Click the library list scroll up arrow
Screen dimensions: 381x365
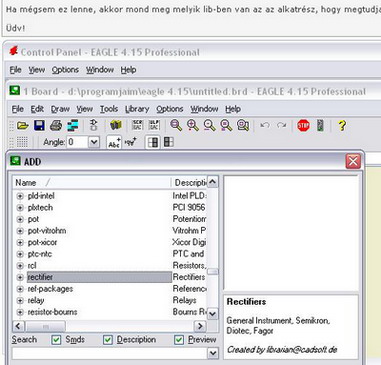[213, 182]
